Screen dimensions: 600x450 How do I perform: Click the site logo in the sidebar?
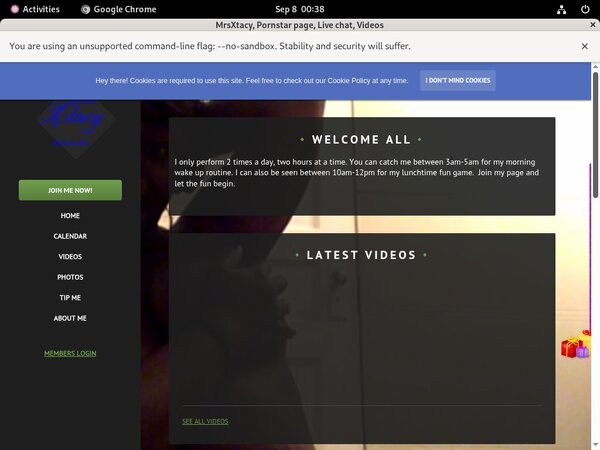point(76,125)
